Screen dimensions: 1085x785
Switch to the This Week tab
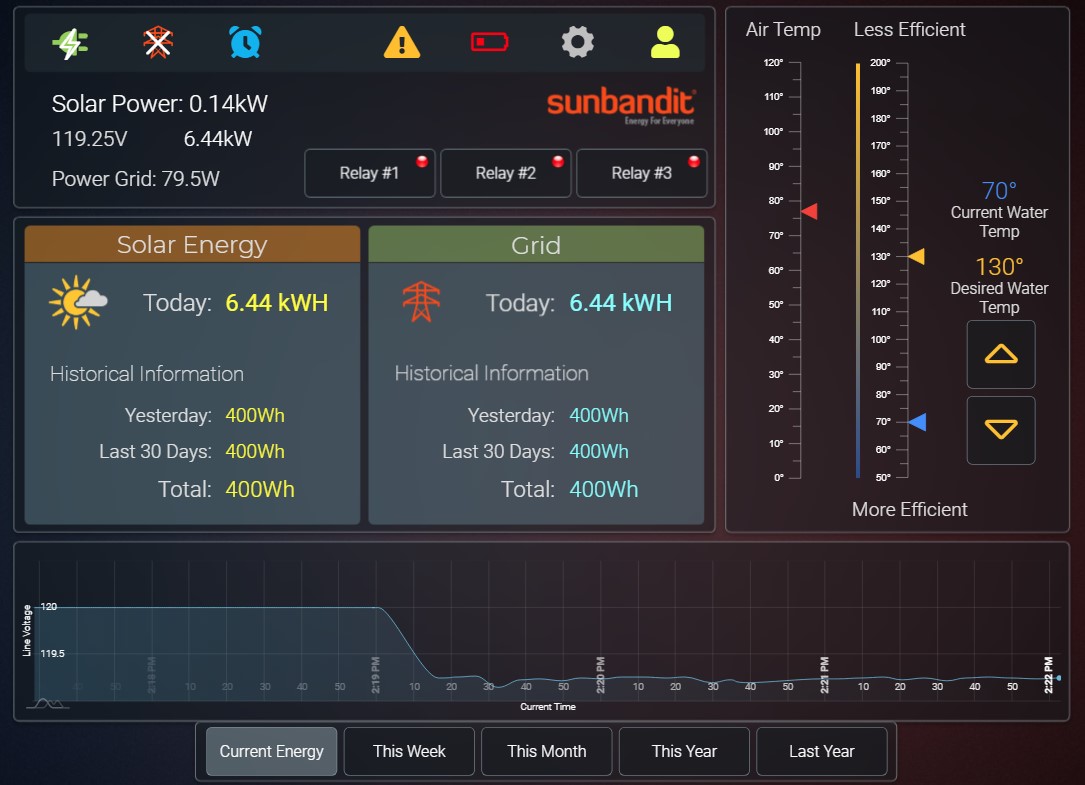(409, 751)
